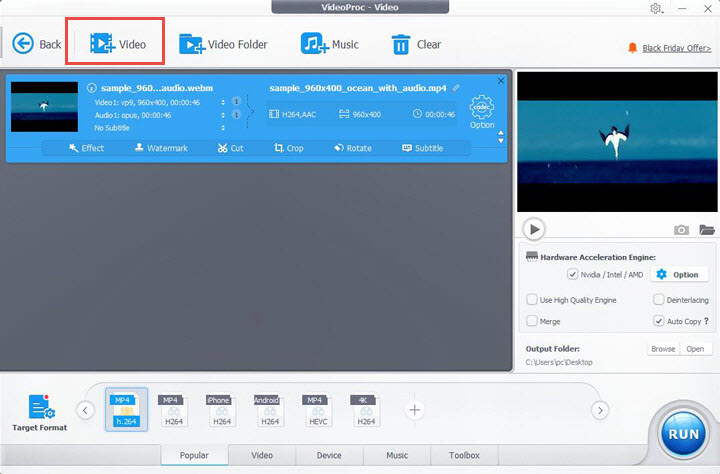Viewport: 720px width, 474px height.
Task: Switch to the Device tab
Action: [x=329, y=455]
